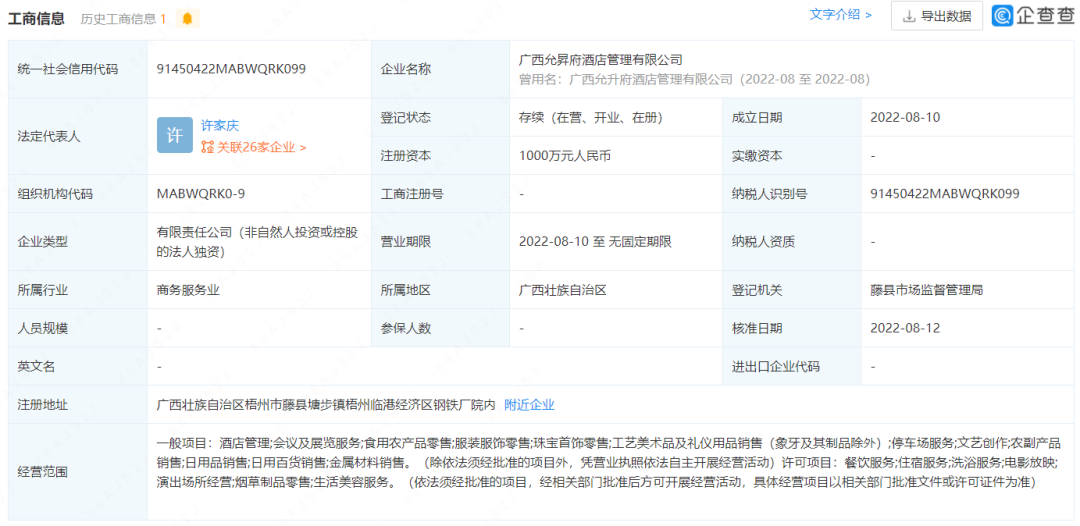This screenshot has width=1080, height=526.
Task: Click the 许 avatar icon
Action: [175, 135]
